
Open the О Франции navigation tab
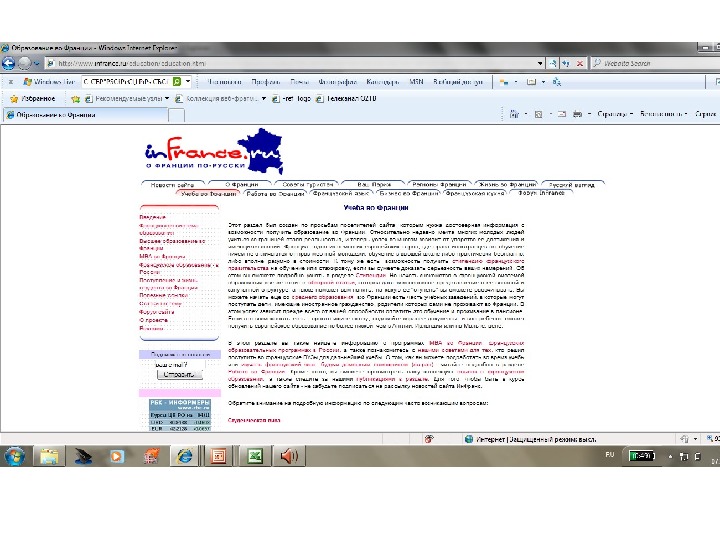[x=242, y=185]
